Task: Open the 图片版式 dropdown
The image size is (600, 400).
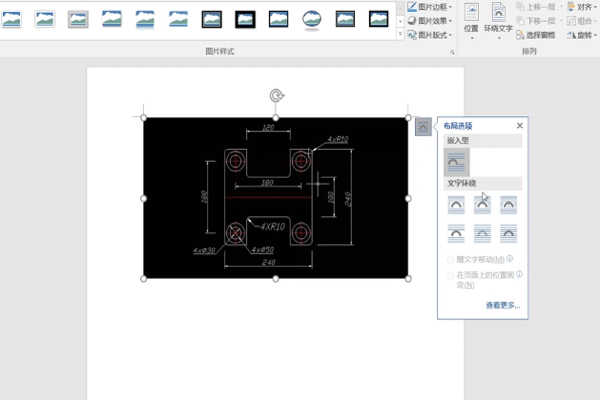Action: [430, 34]
